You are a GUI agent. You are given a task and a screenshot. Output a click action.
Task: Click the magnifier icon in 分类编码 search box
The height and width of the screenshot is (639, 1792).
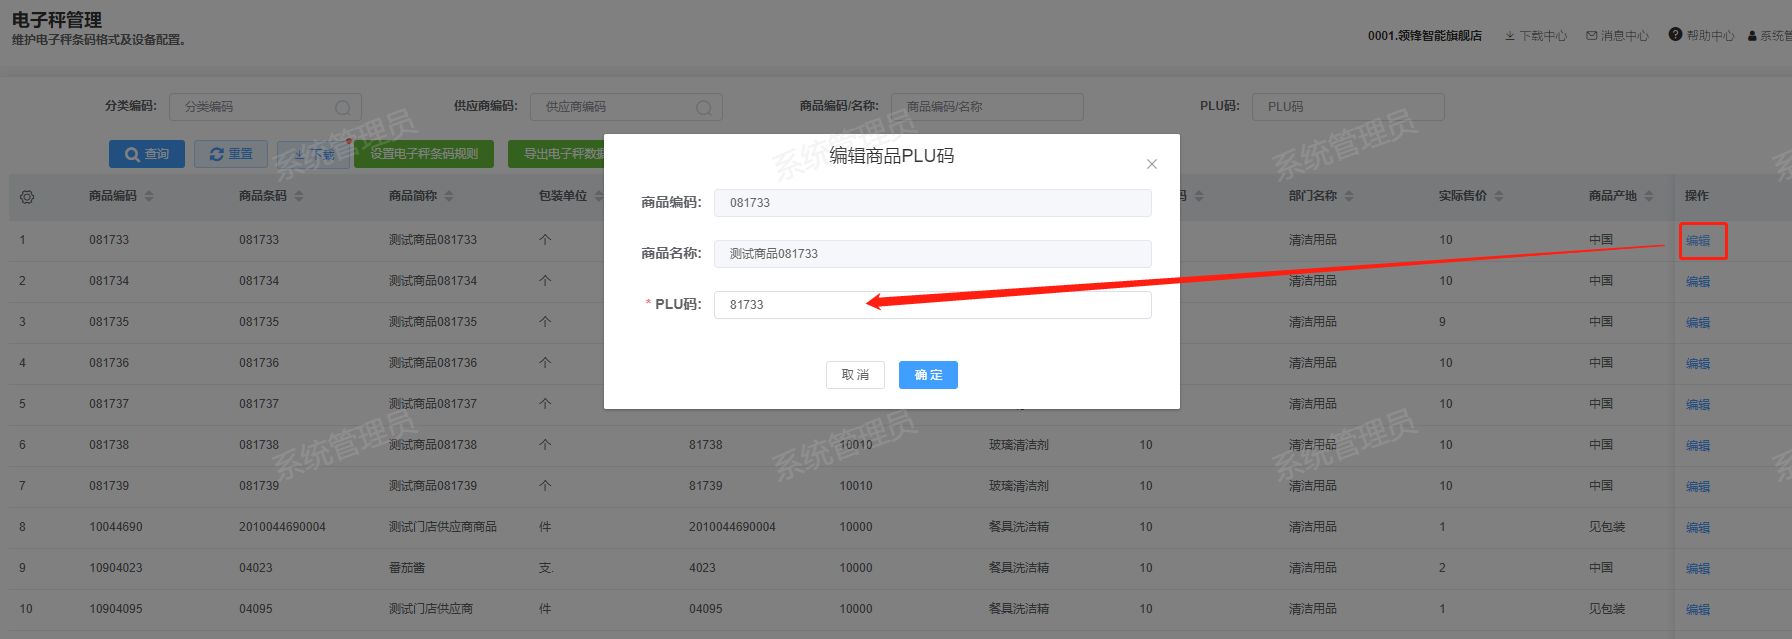pos(343,107)
